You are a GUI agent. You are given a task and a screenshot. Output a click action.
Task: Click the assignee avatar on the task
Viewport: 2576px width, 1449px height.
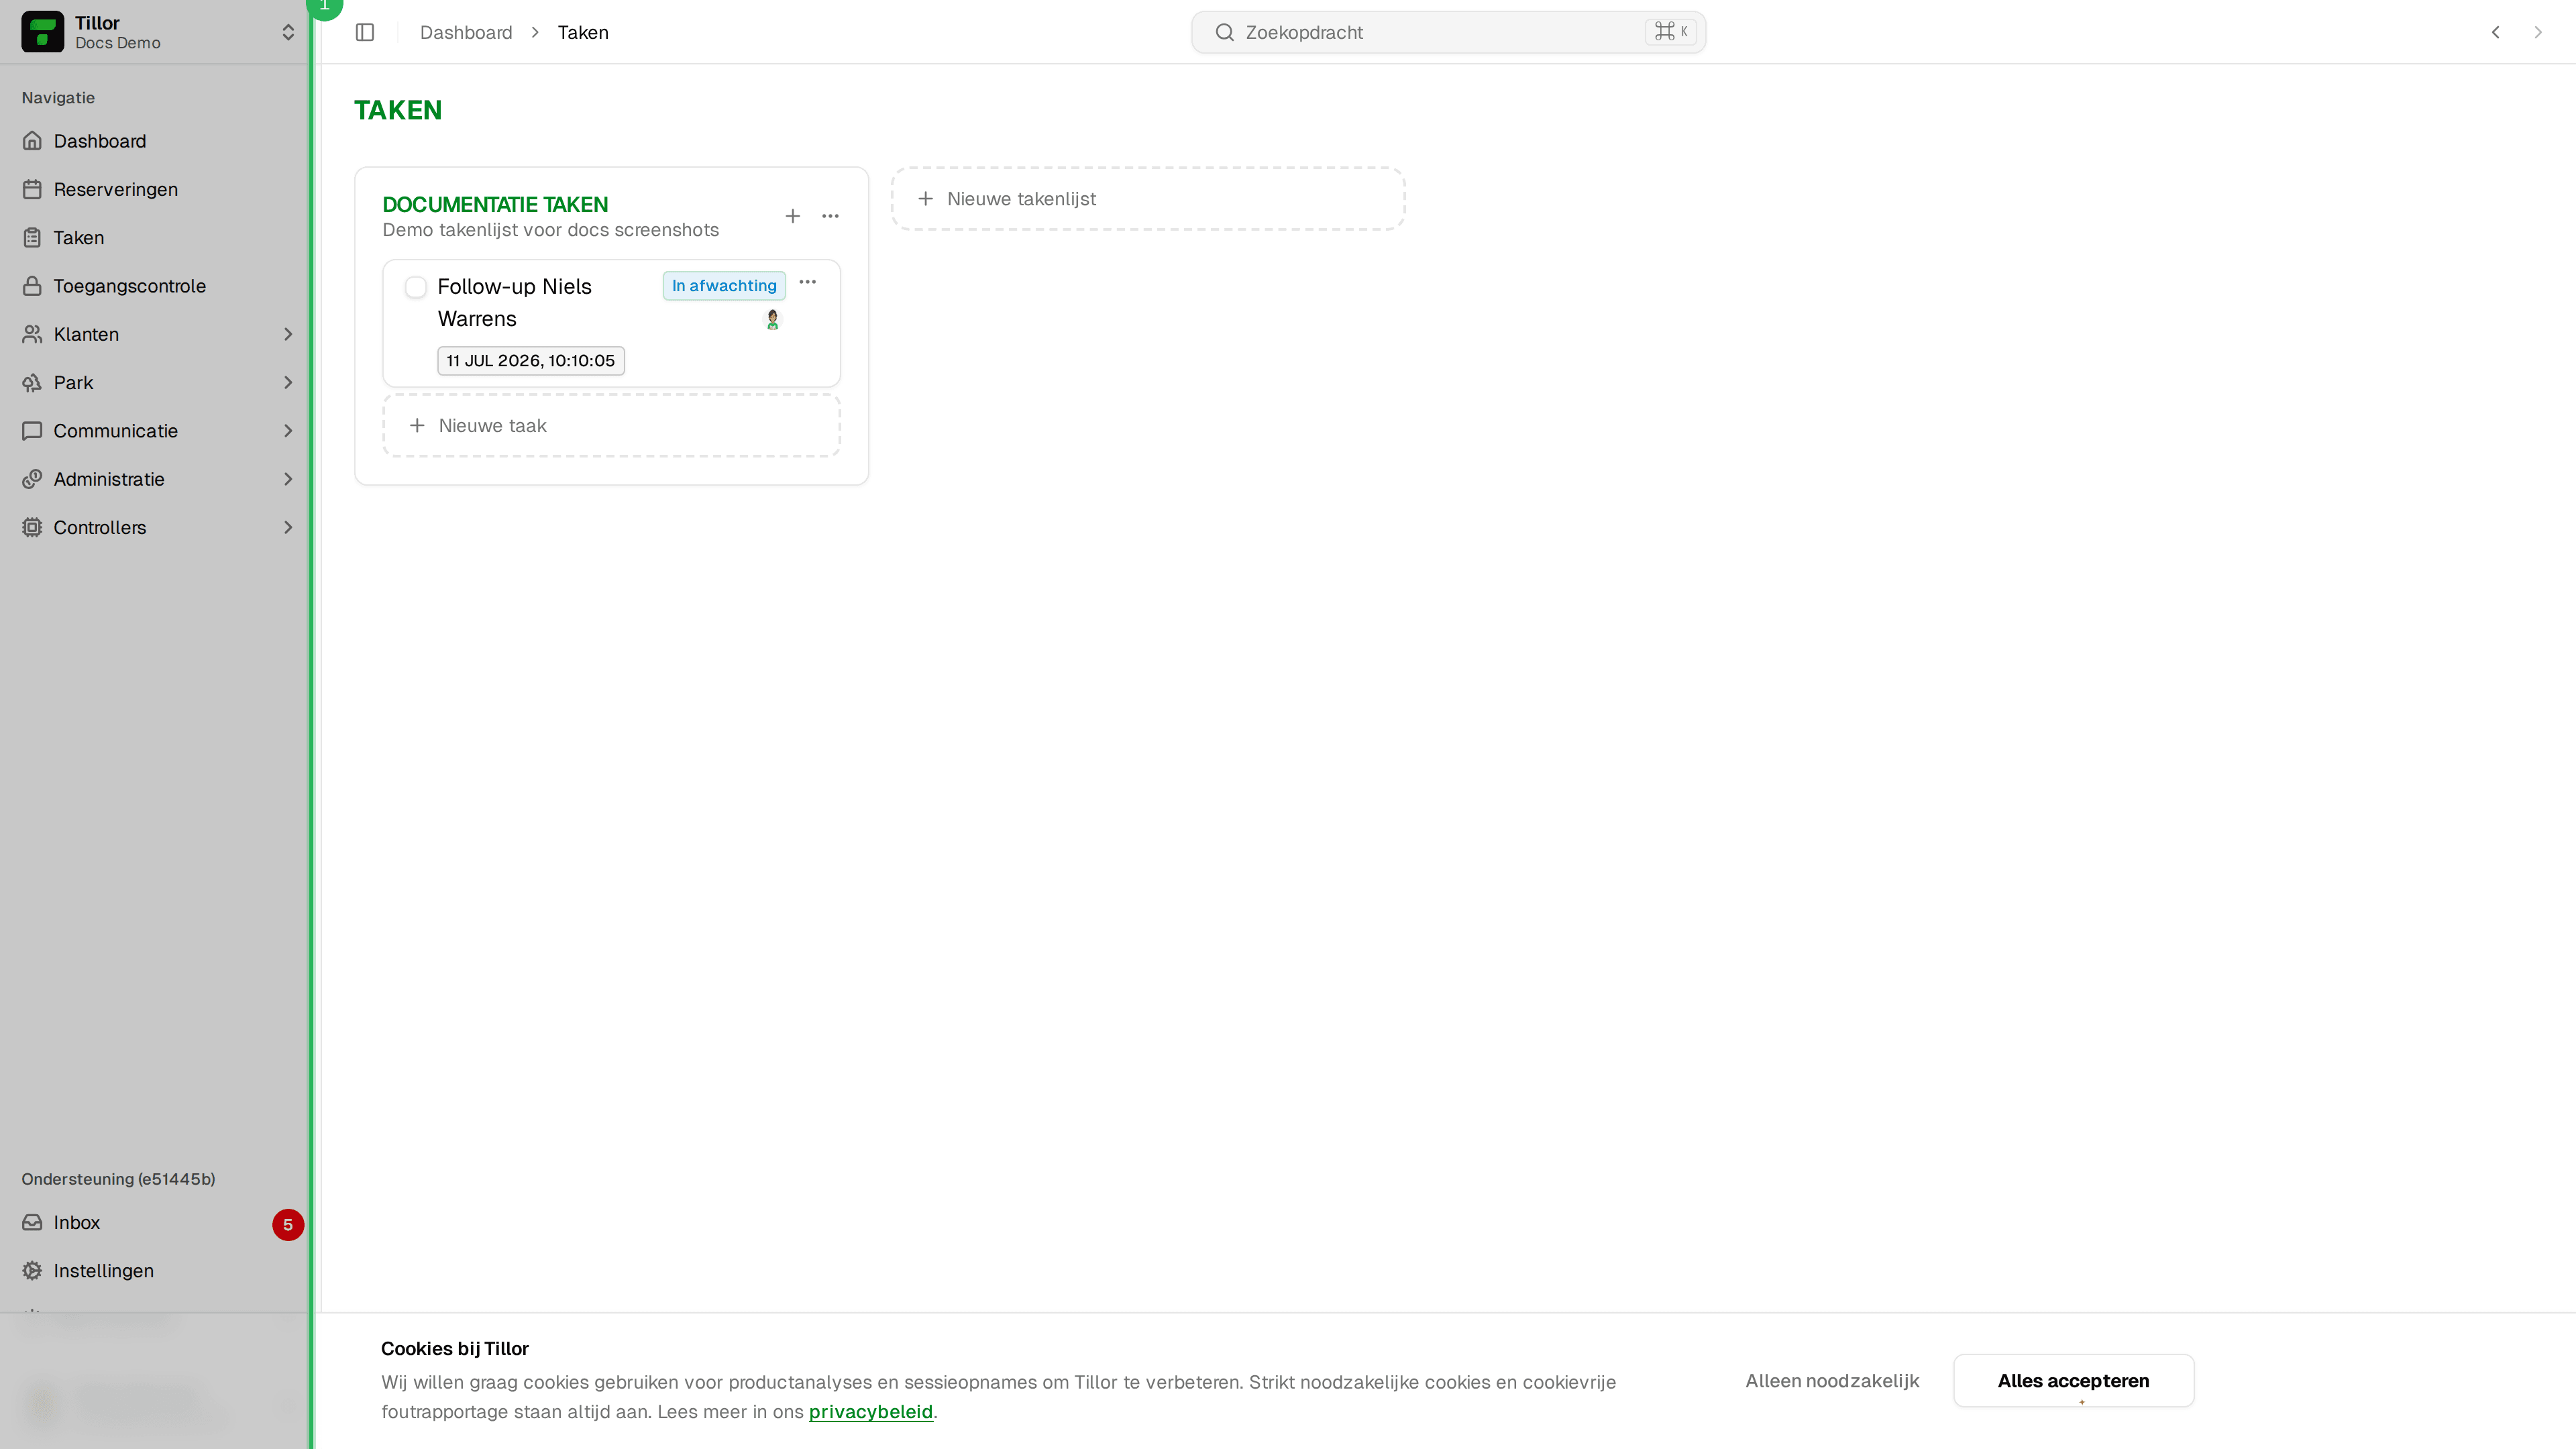pyautogui.click(x=772, y=319)
